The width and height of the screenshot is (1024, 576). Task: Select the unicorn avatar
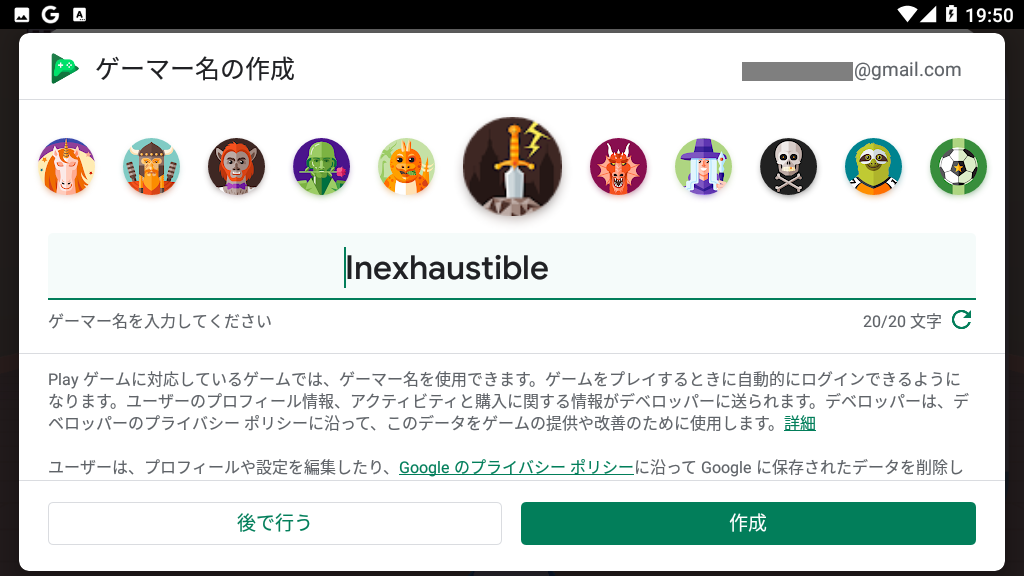pos(67,167)
